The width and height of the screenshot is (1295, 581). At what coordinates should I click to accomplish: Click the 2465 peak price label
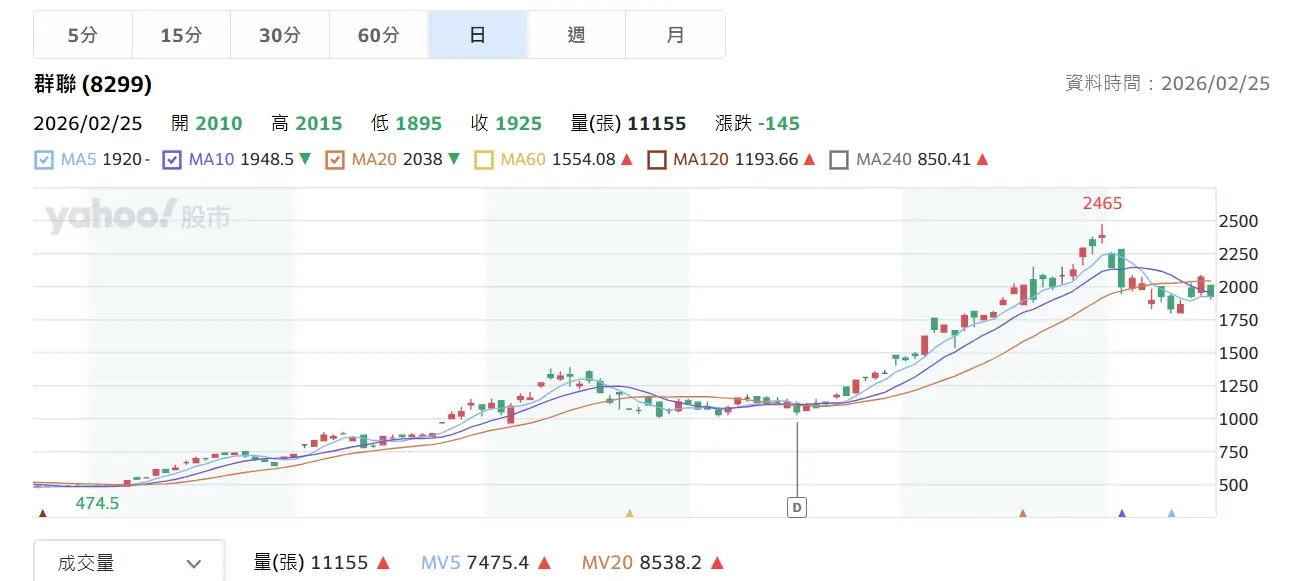(1102, 203)
